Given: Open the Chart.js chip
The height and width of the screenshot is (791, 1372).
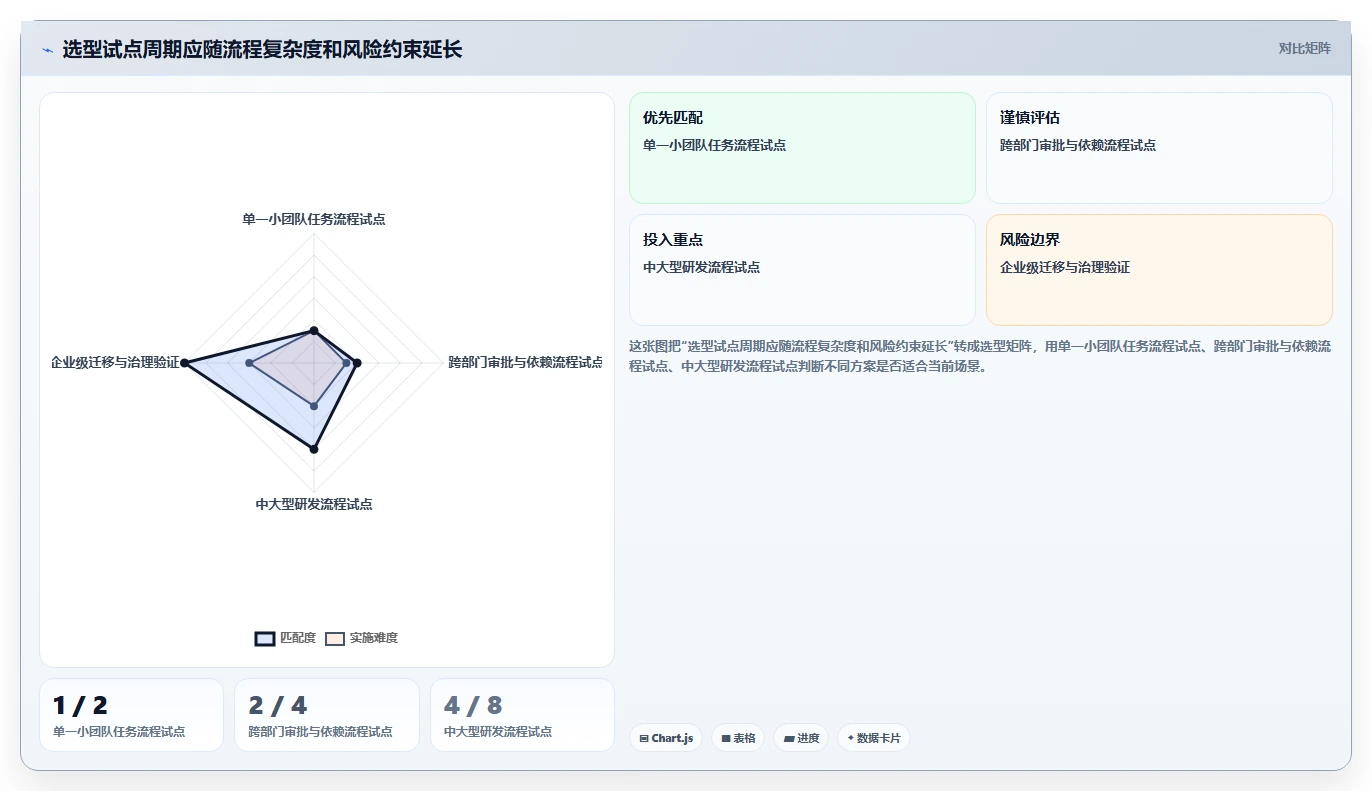Looking at the screenshot, I should pyautogui.click(x=666, y=738).
